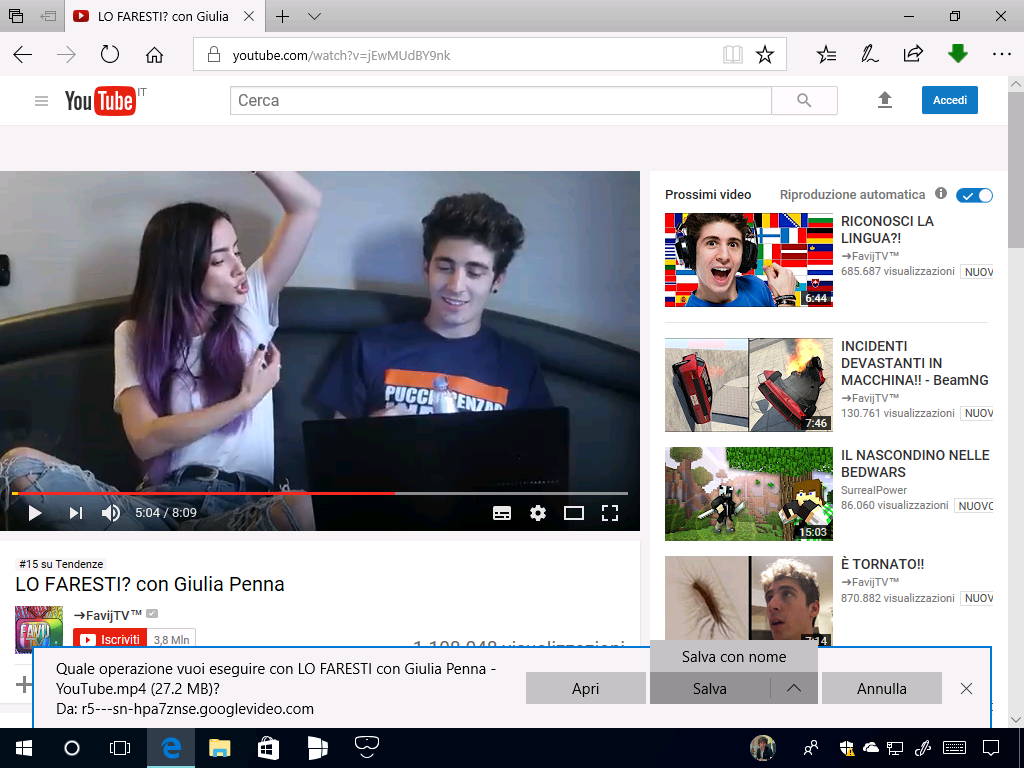Click Salva to save the download
This screenshot has width=1024, height=768.
pyautogui.click(x=710, y=688)
